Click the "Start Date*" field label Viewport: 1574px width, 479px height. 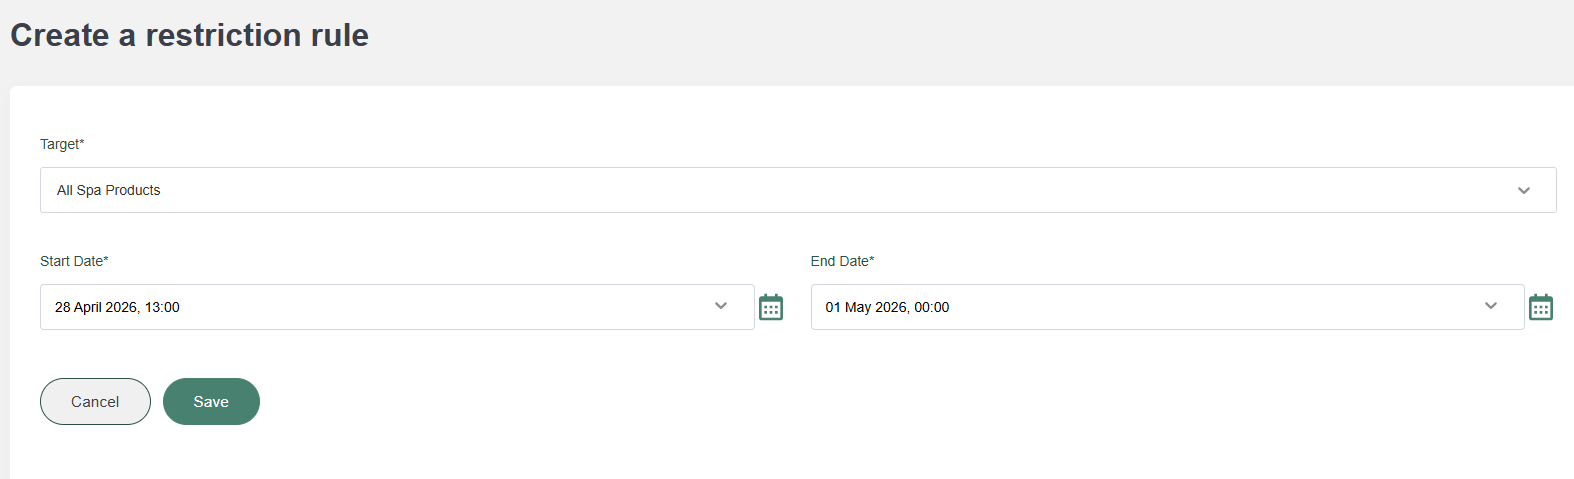[x=74, y=261]
